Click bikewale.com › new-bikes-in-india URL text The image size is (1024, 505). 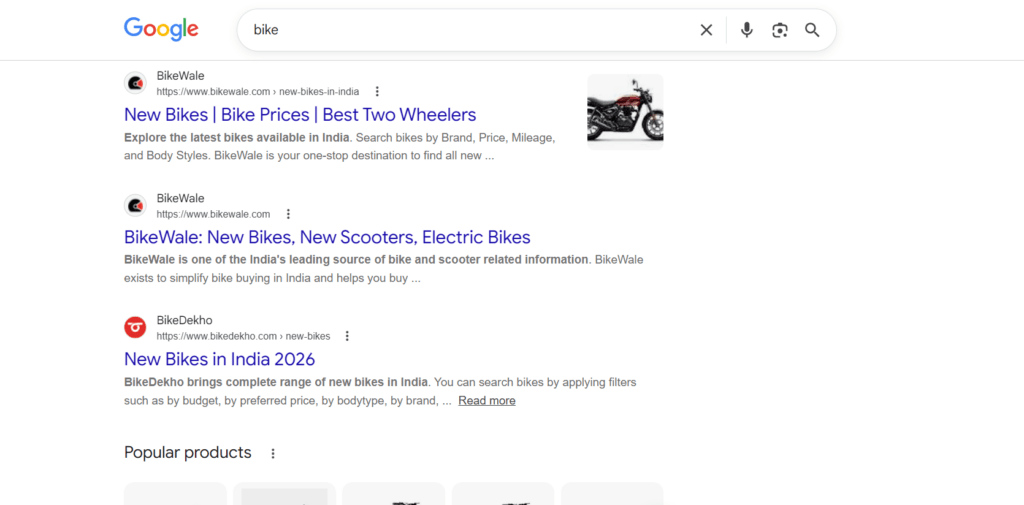[258, 91]
